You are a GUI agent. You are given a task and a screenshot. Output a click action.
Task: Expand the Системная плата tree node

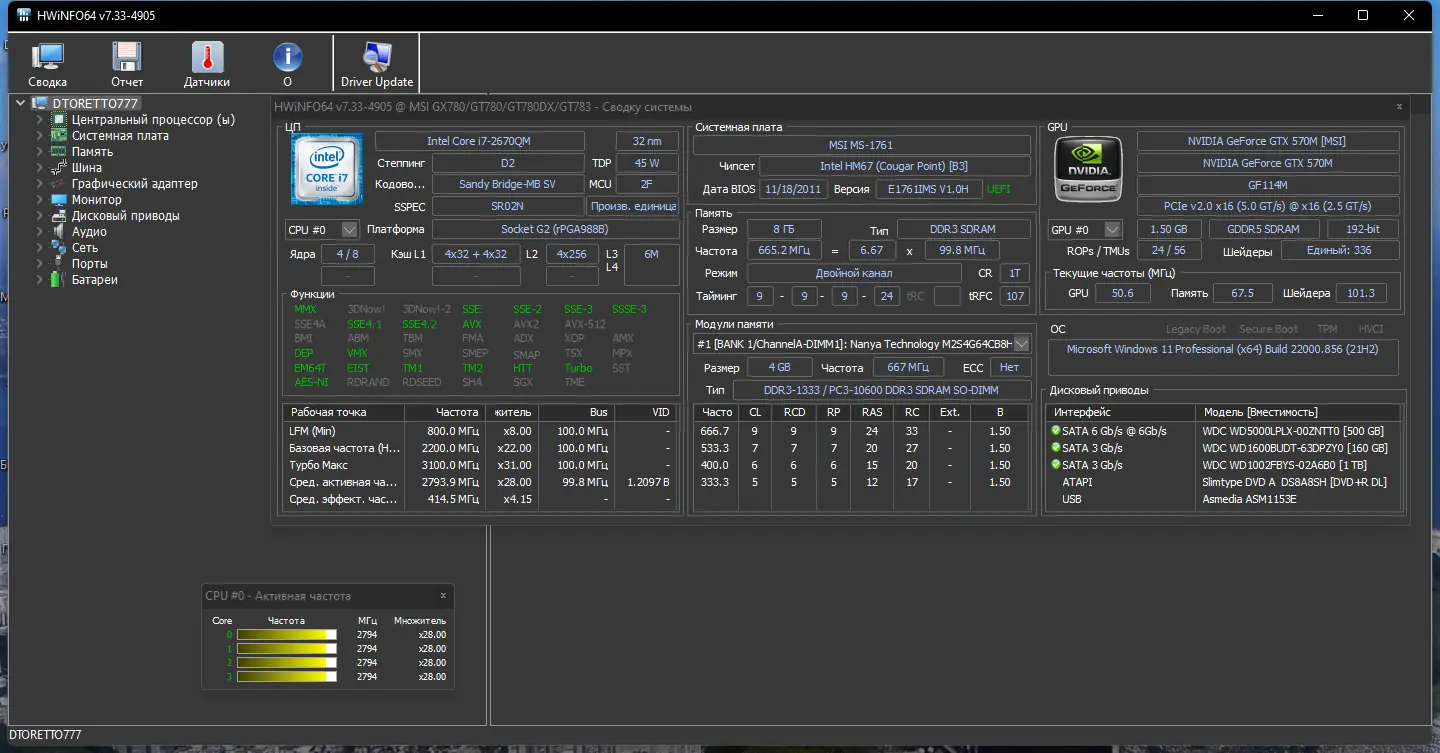(x=40, y=136)
